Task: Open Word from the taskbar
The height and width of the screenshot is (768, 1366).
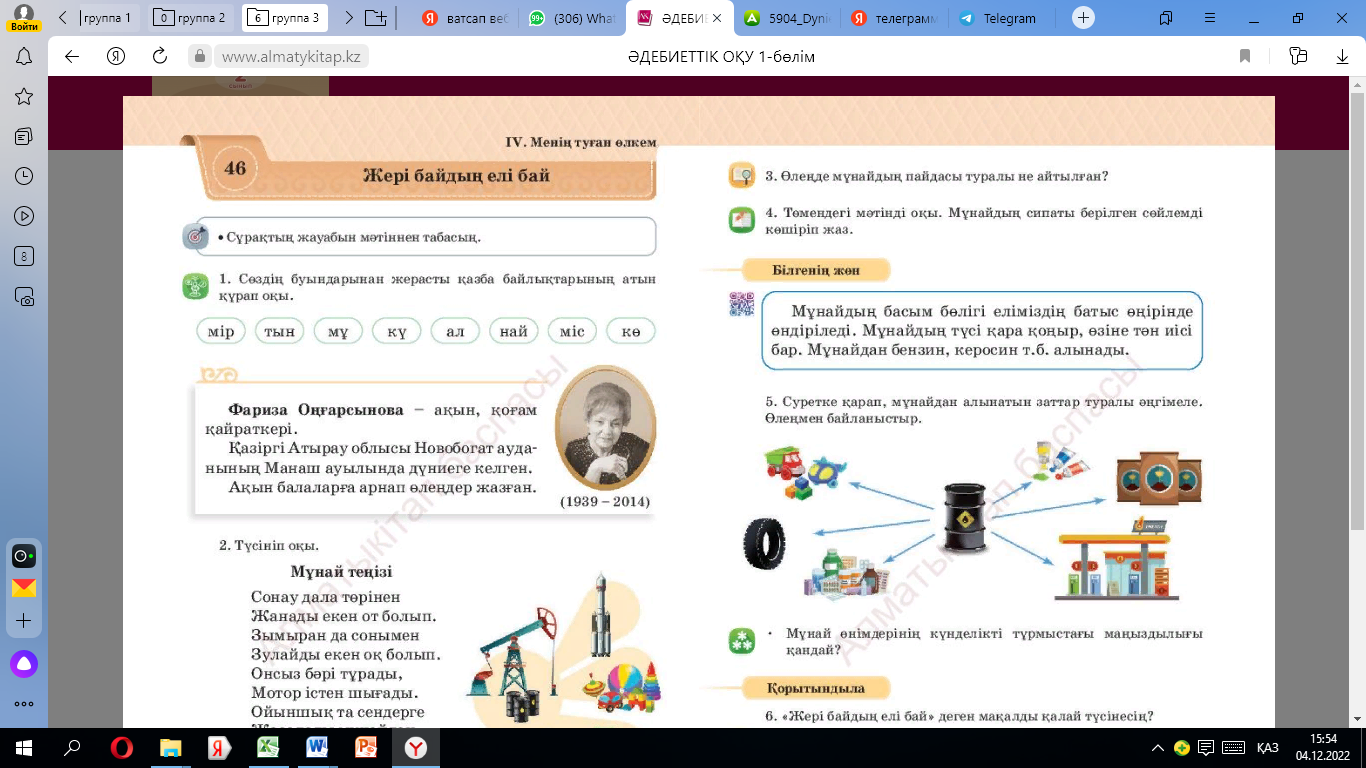Action: click(317, 748)
